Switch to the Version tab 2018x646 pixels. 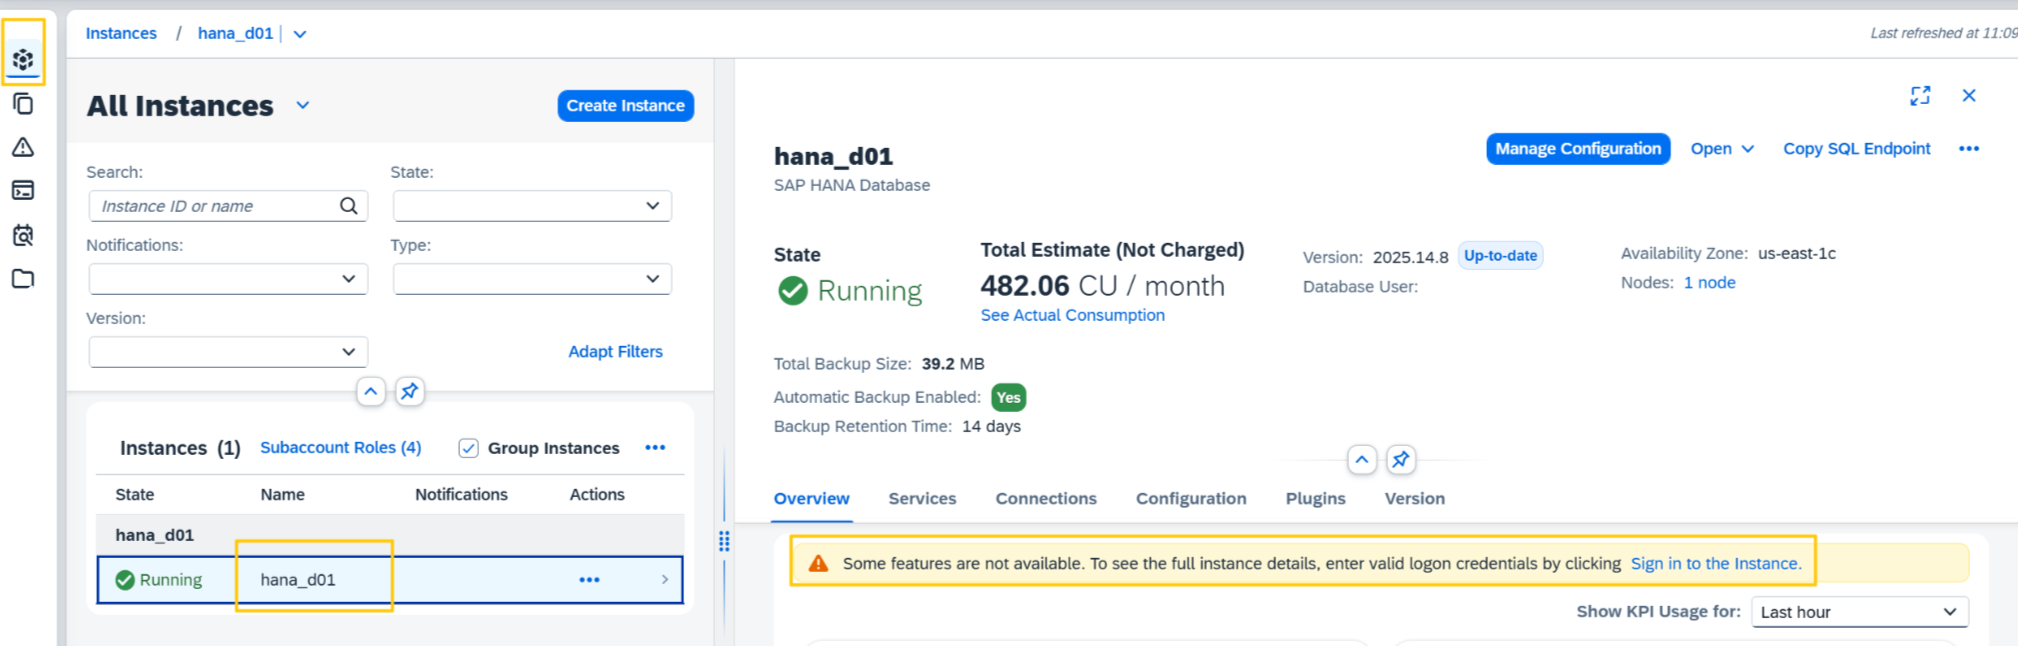coord(1414,499)
